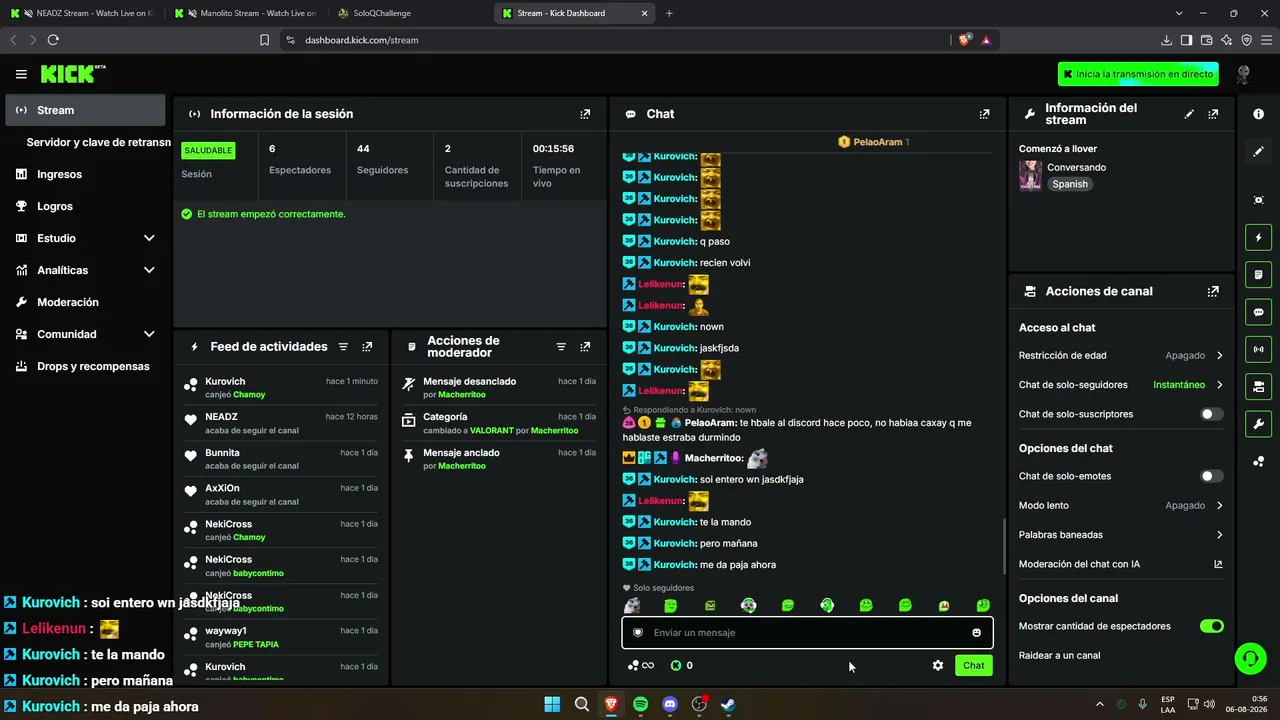Viewport: 1280px width, 720px height.
Task: Open chat settings gear
Action: (938, 665)
